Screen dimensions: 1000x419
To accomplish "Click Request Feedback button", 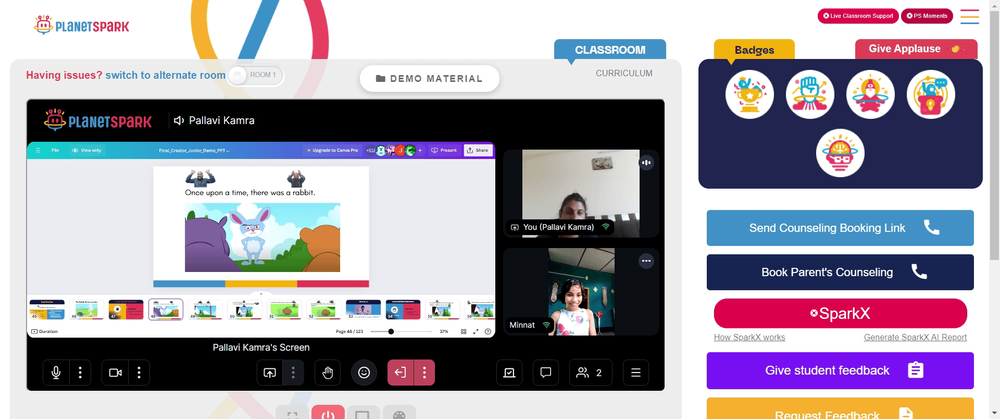I will coord(840,408).
